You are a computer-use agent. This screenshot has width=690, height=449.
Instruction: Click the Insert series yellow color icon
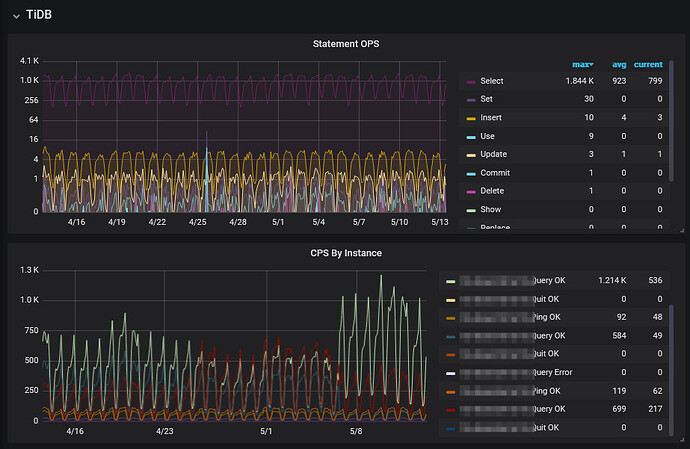470,118
